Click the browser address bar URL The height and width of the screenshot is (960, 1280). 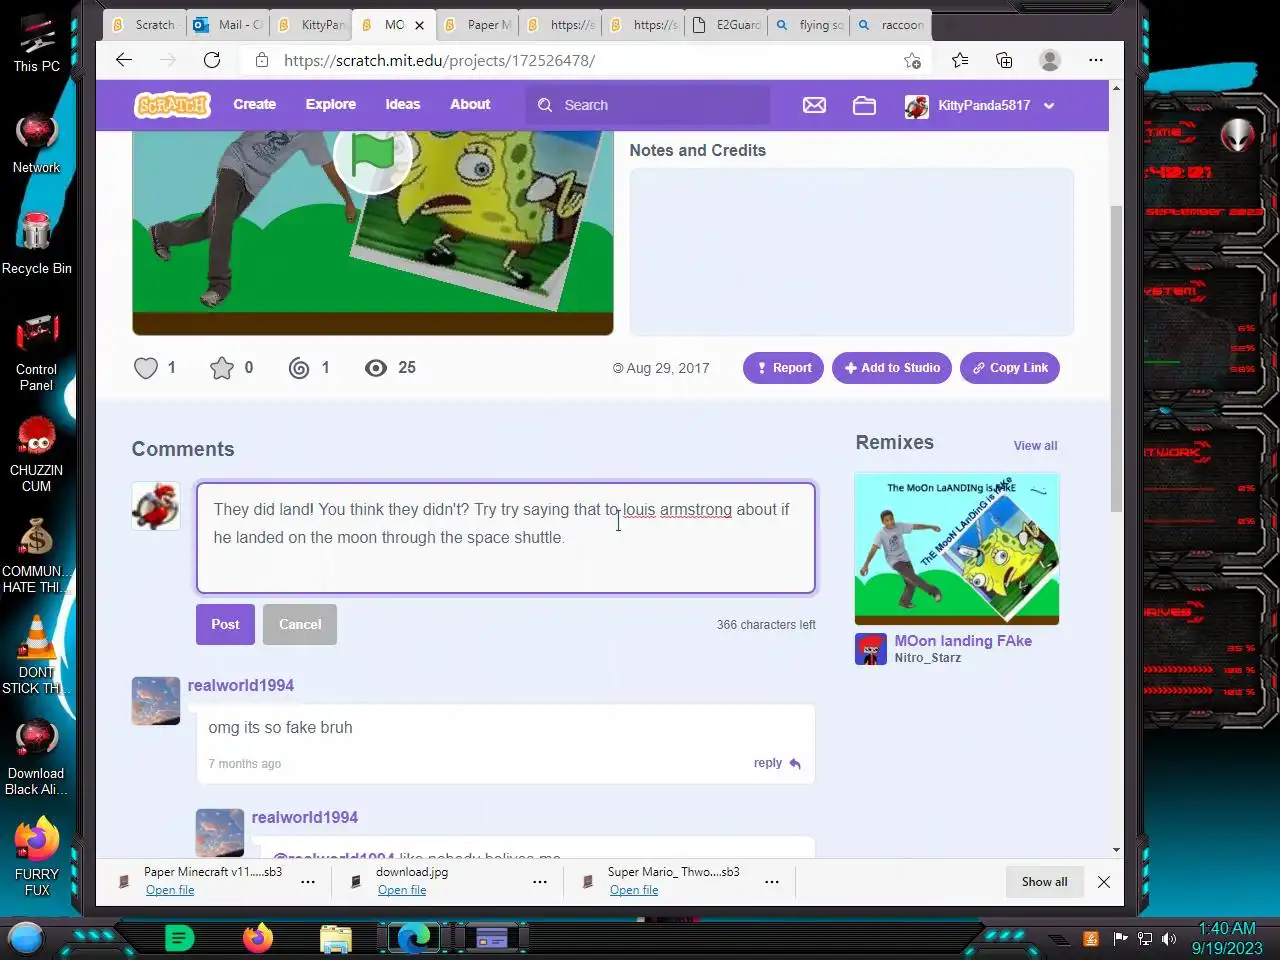[439, 60]
